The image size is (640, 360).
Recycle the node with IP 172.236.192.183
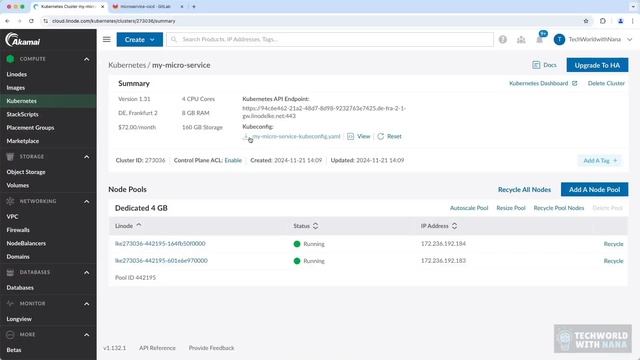click(613, 261)
